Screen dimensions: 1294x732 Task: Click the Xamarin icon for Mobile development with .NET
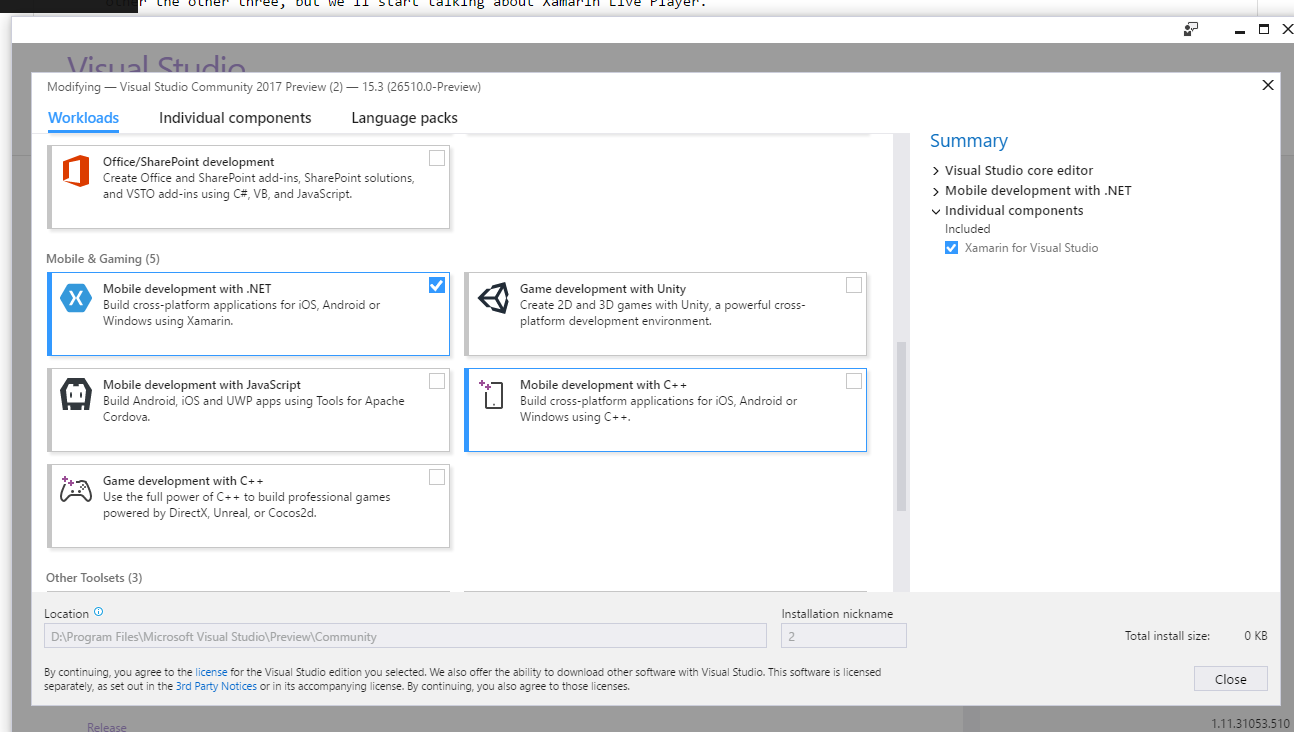(76, 298)
